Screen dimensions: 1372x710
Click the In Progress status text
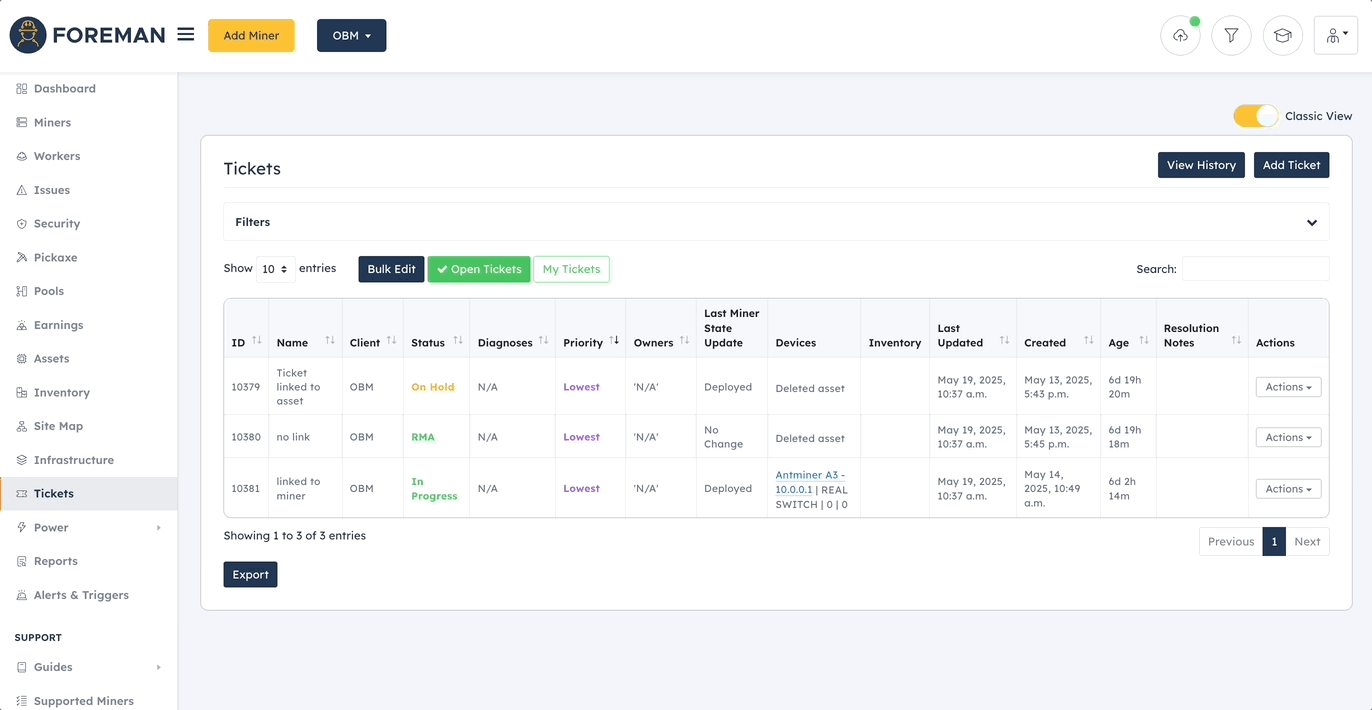434,489
